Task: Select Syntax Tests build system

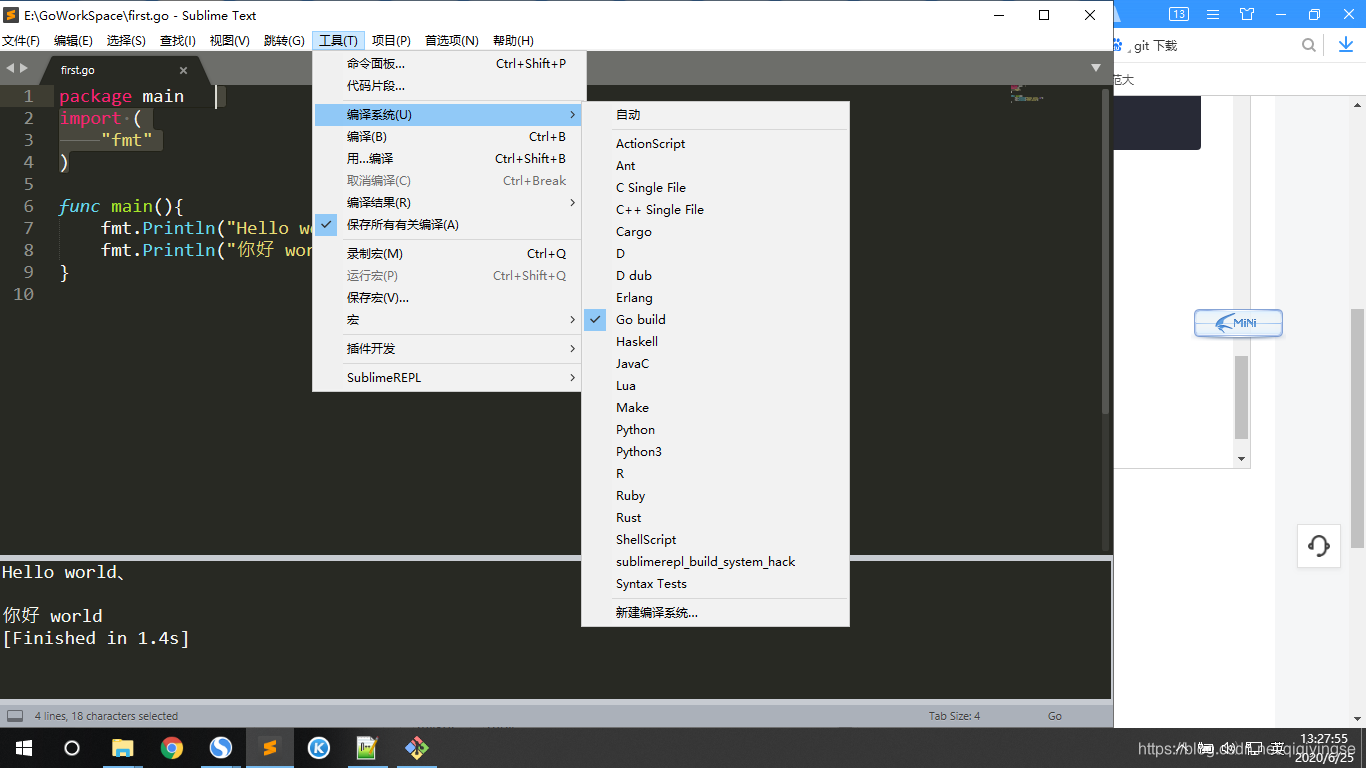Action: [715, 584]
